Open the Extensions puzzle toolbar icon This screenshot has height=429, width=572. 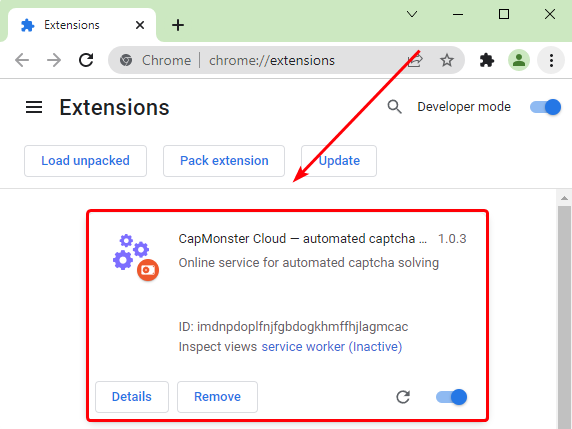tap(487, 60)
